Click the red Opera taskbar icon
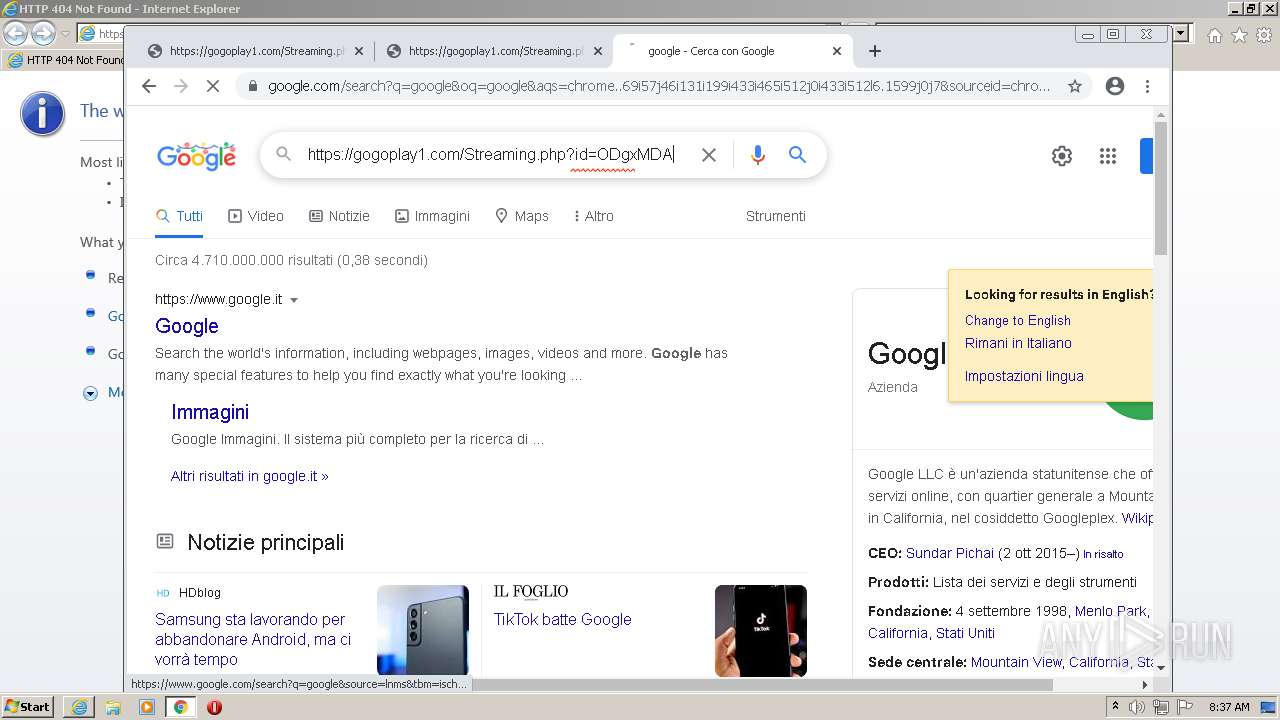 (x=214, y=707)
